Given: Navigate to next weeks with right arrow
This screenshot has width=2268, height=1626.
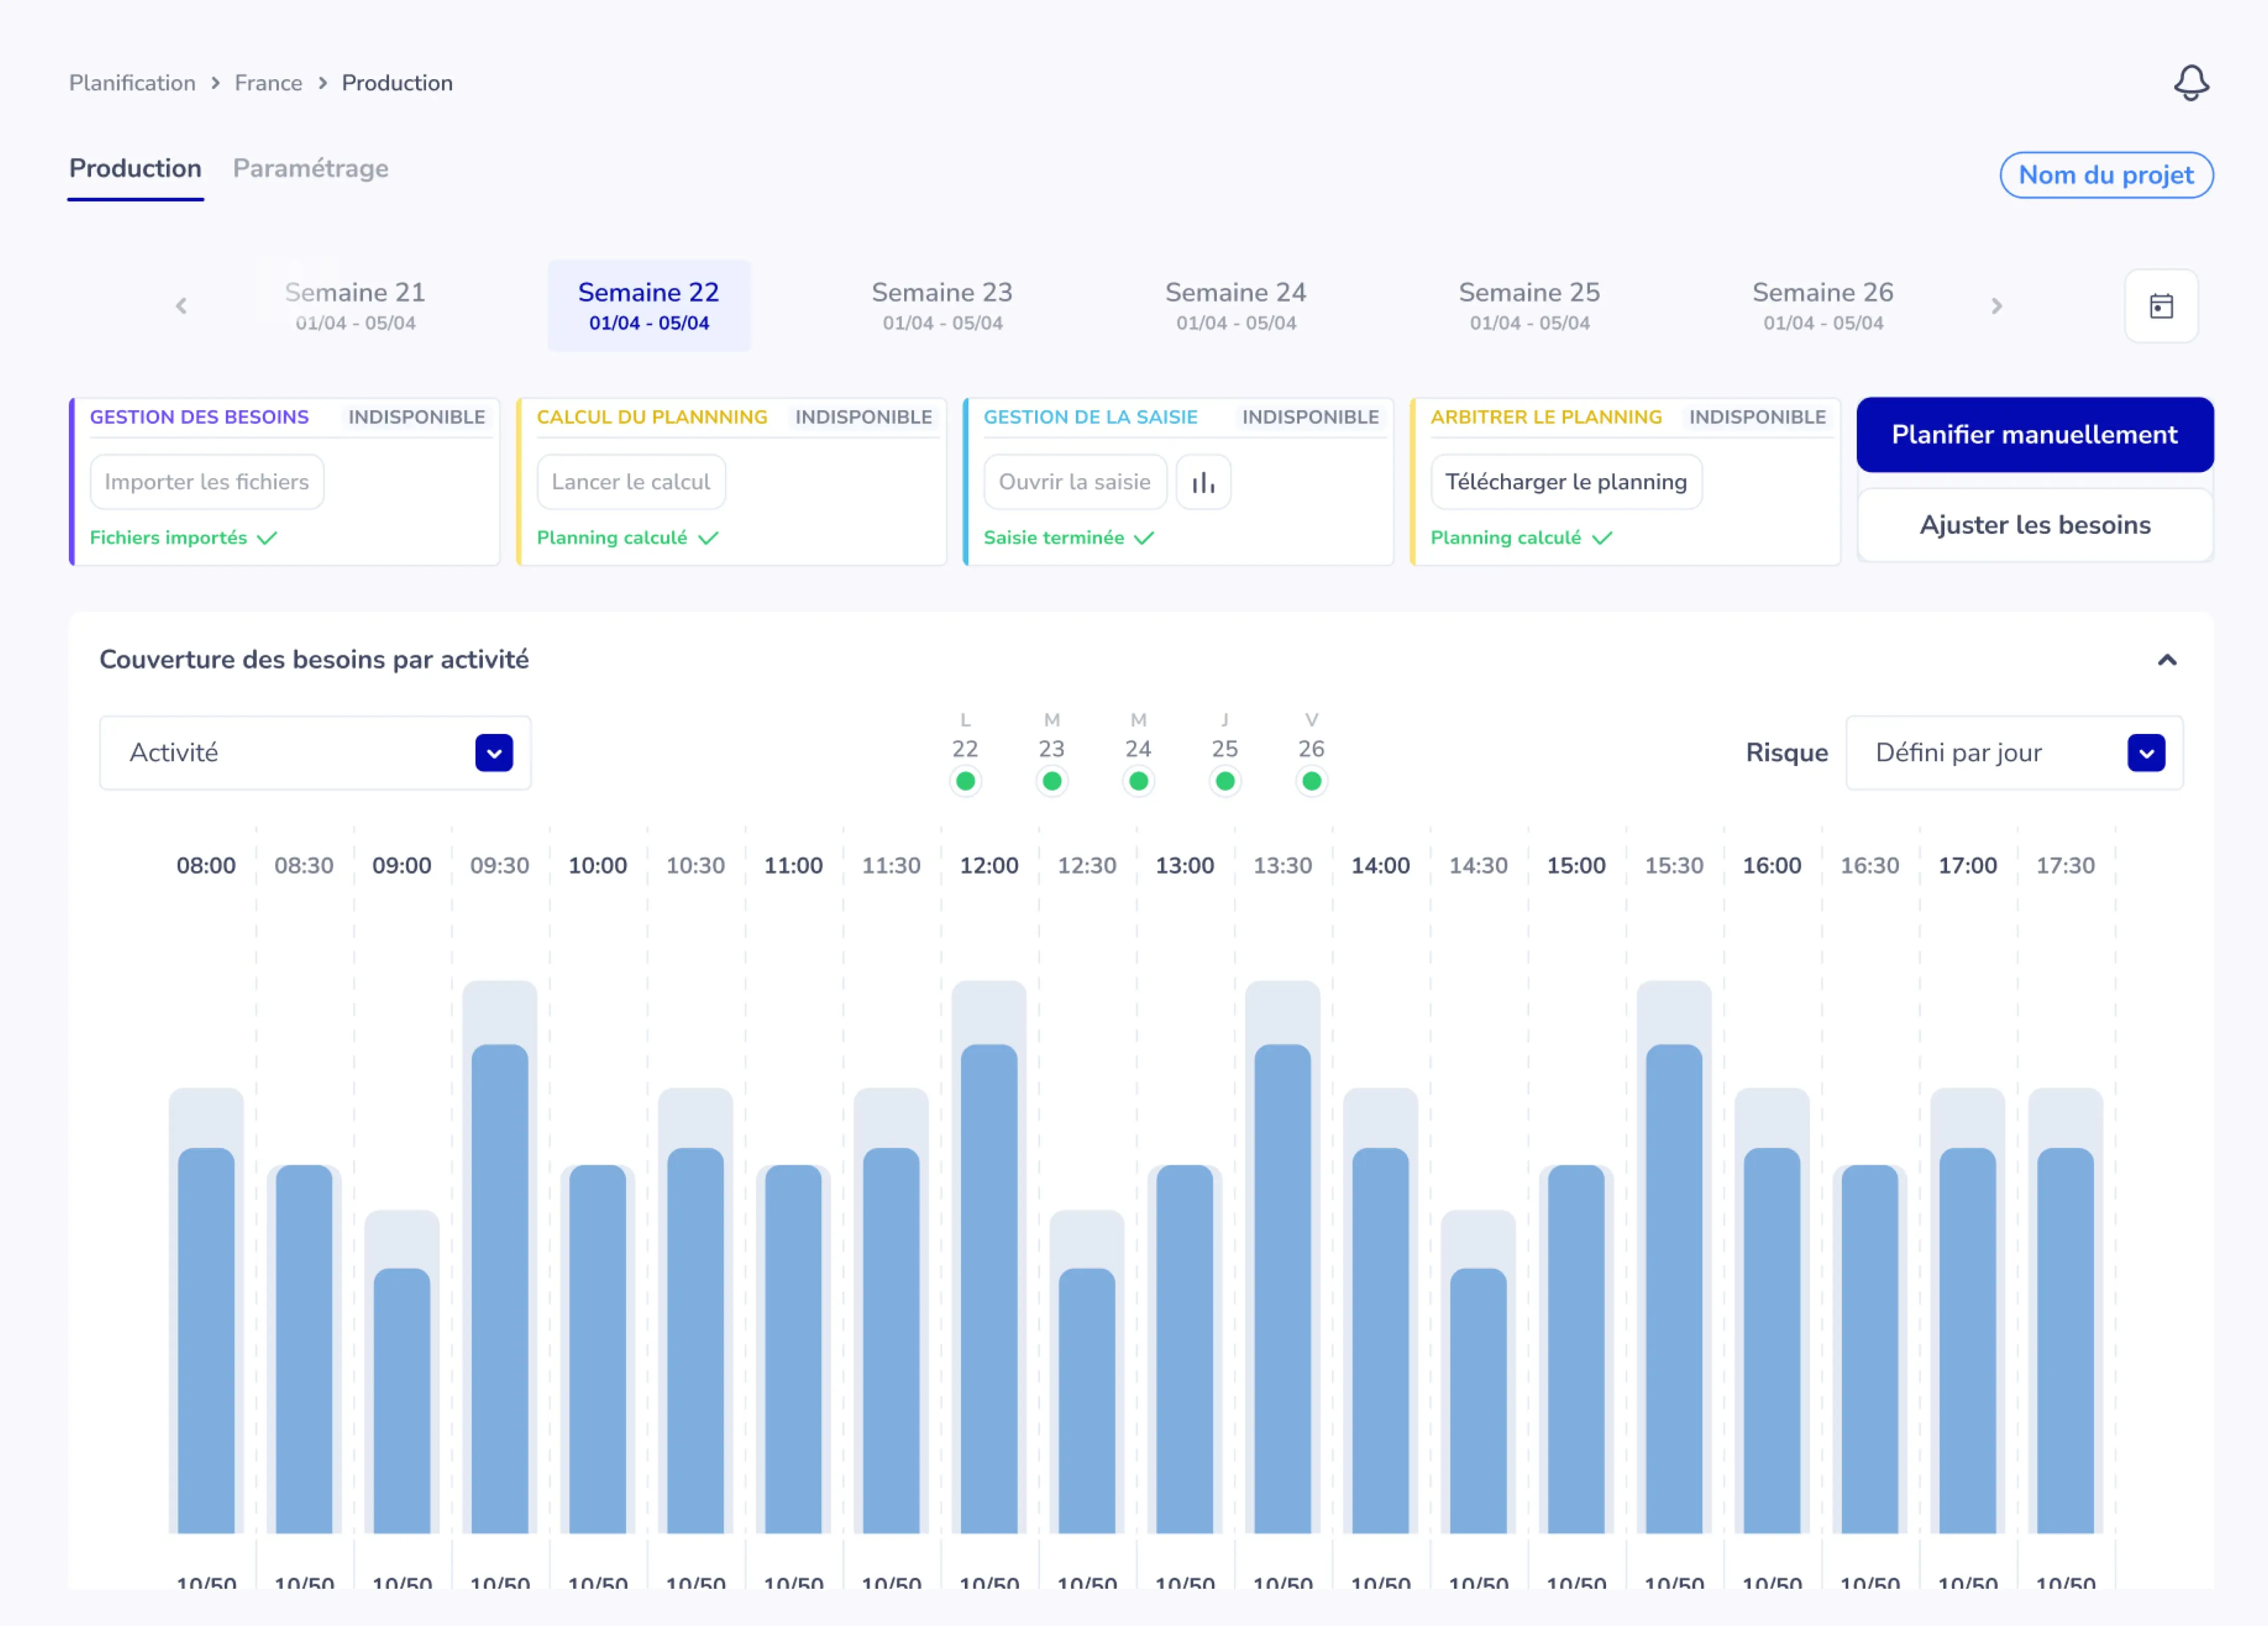Looking at the screenshot, I should pyautogui.click(x=1997, y=306).
